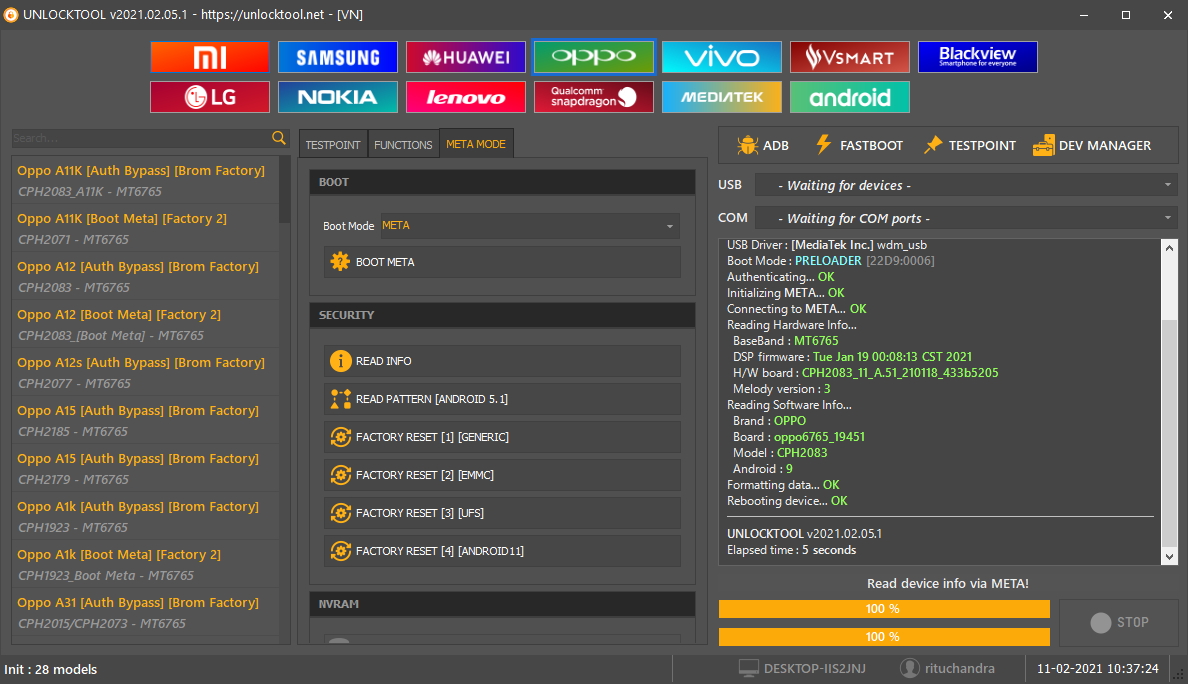This screenshot has width=1188, height=684.
Task: Click the model list scrollbar thumb
Action: coord(285,189)
